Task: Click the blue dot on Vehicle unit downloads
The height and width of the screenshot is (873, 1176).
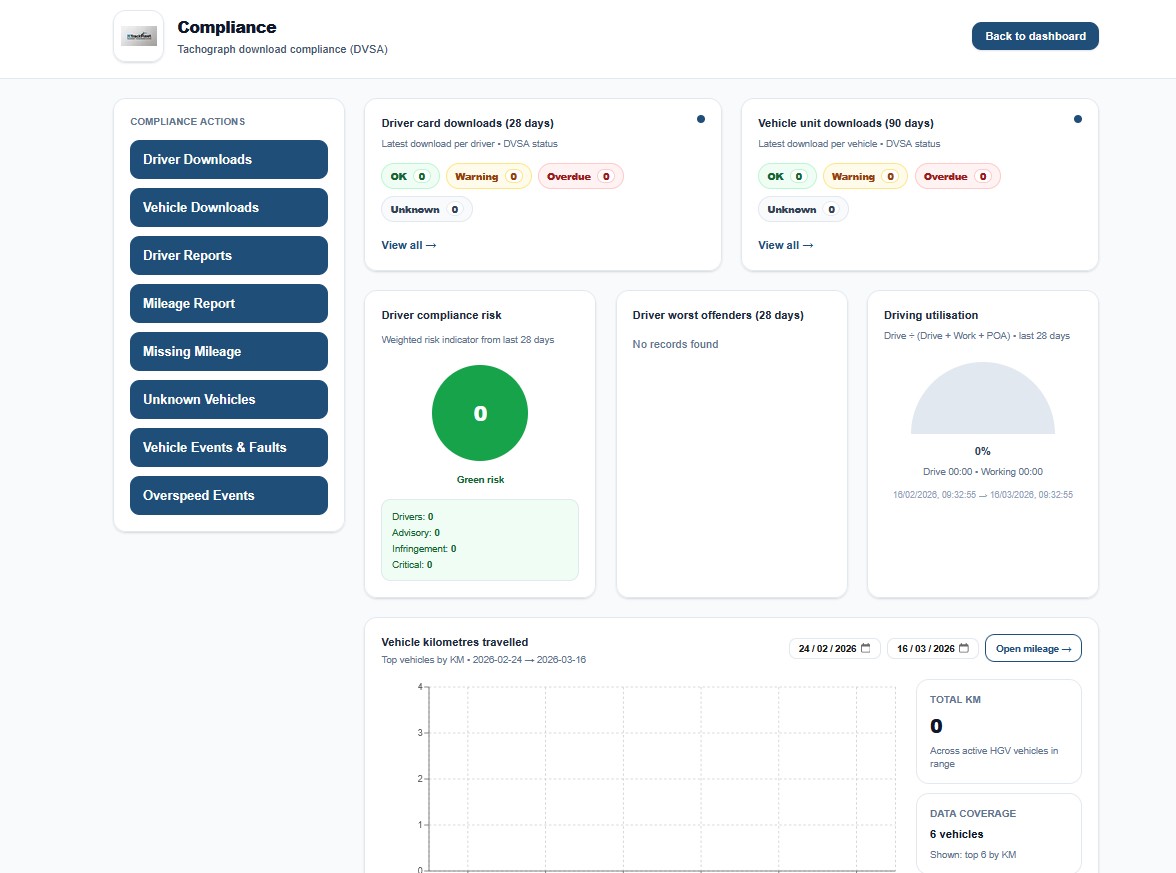Action: click(x=1078, y=118)
